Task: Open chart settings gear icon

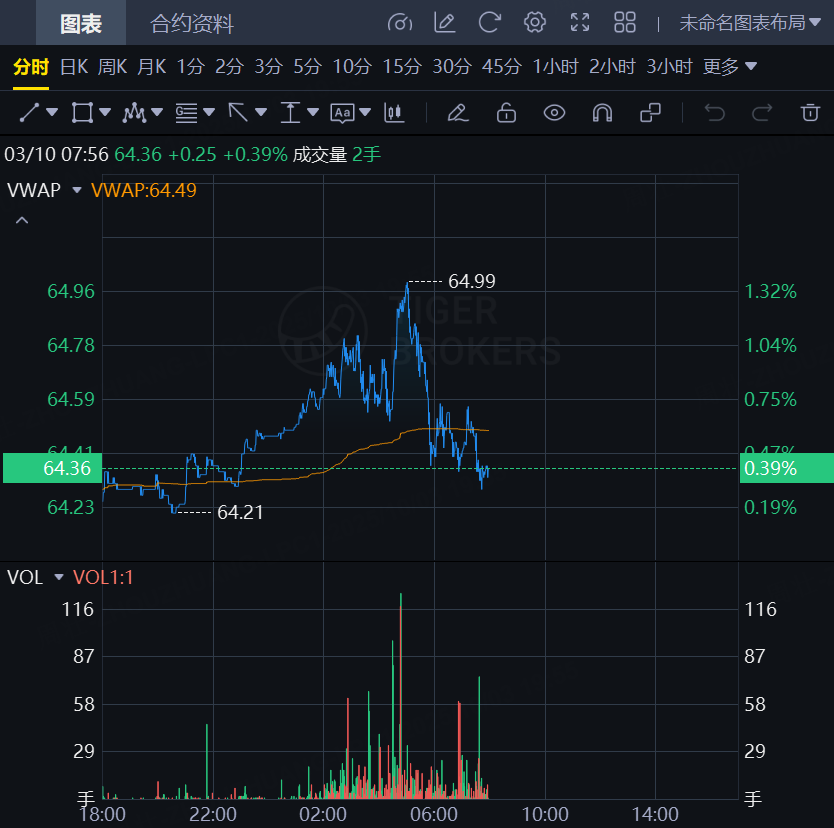Action: tap(535, 22)
